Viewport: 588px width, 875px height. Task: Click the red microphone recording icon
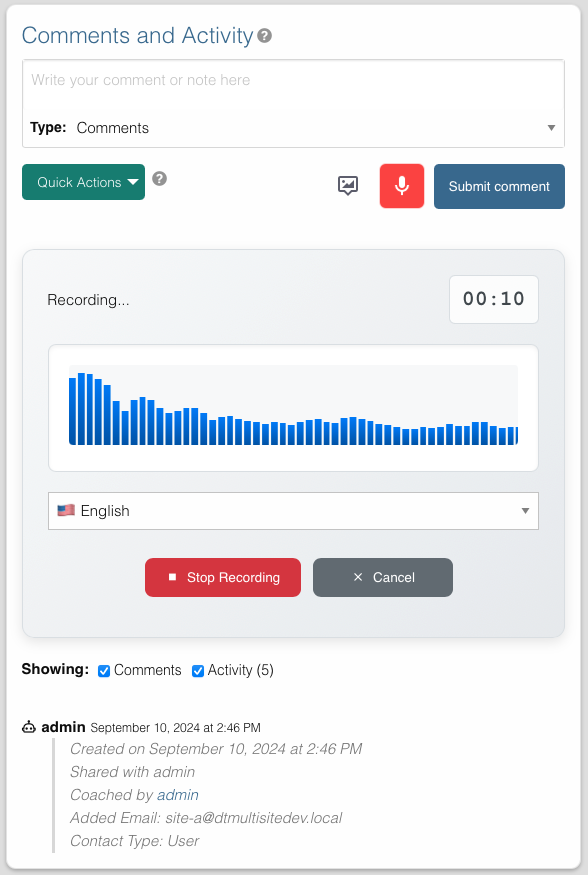[x=401, y=185]
